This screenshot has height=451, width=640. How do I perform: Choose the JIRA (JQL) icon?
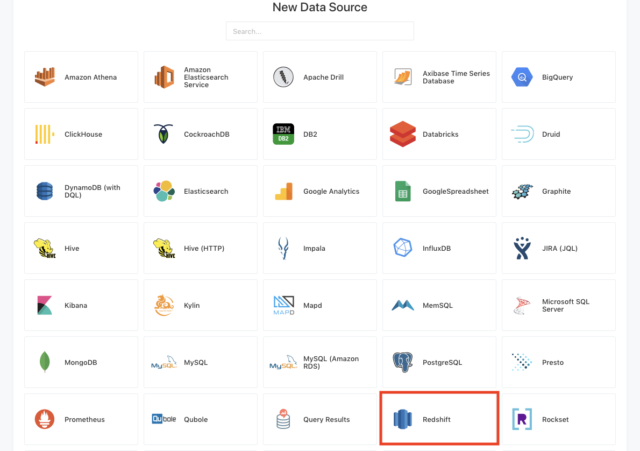(x=522, y=248)
